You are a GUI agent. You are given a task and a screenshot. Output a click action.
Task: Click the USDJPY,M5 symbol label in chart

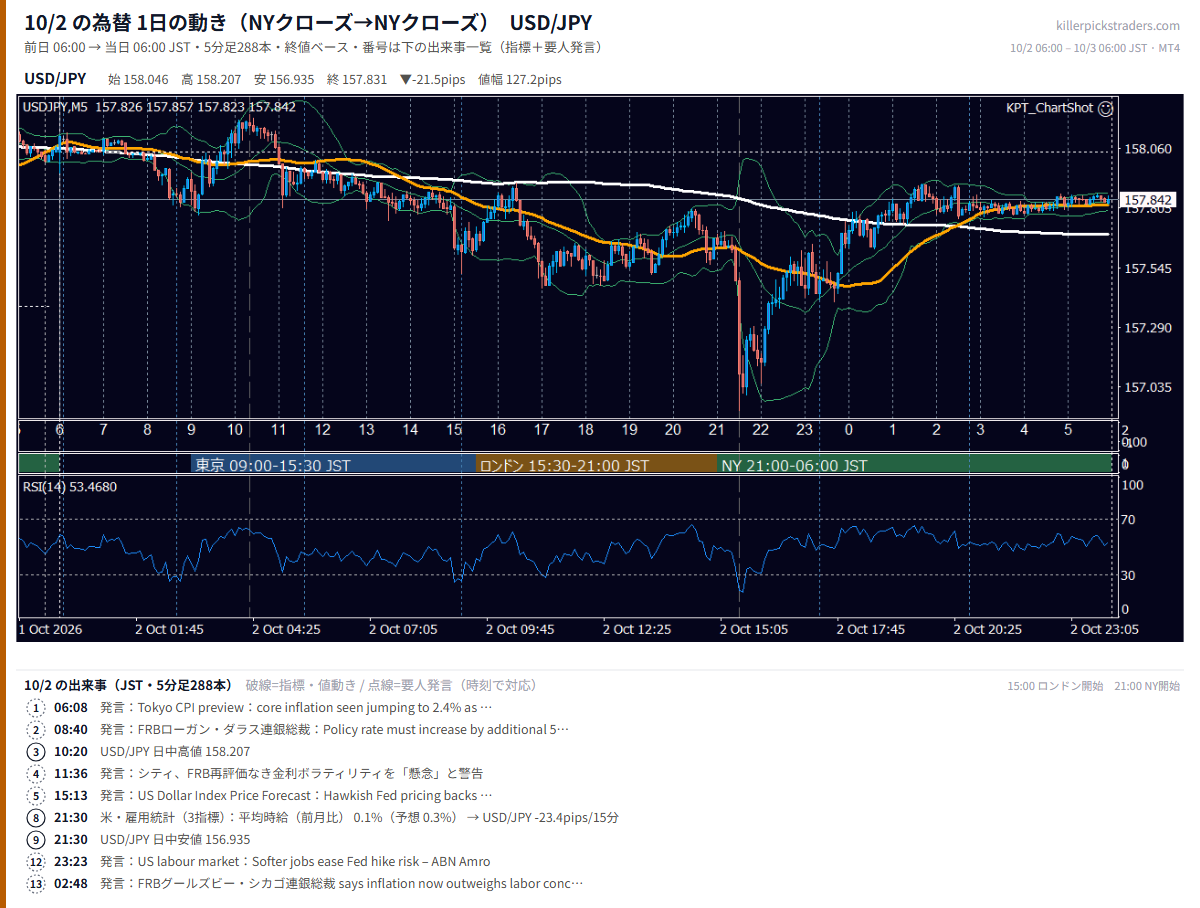click(x=55, y=107)
